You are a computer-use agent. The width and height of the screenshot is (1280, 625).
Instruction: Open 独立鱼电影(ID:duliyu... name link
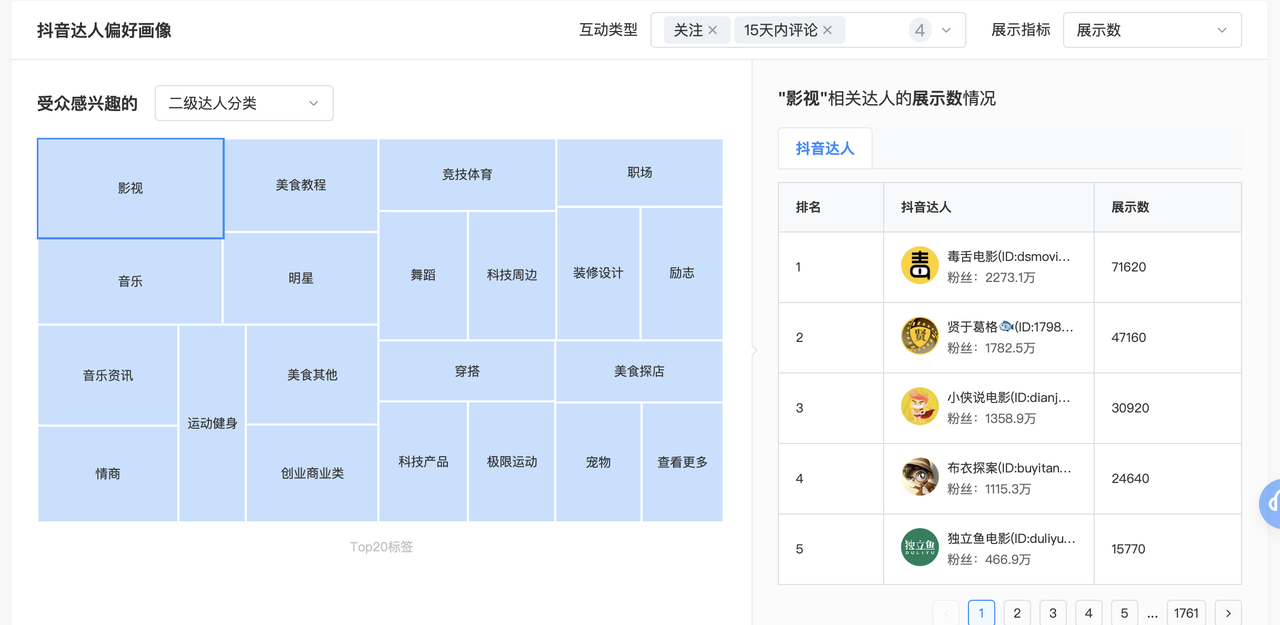pyautogui.click(x=1012, y=538)
